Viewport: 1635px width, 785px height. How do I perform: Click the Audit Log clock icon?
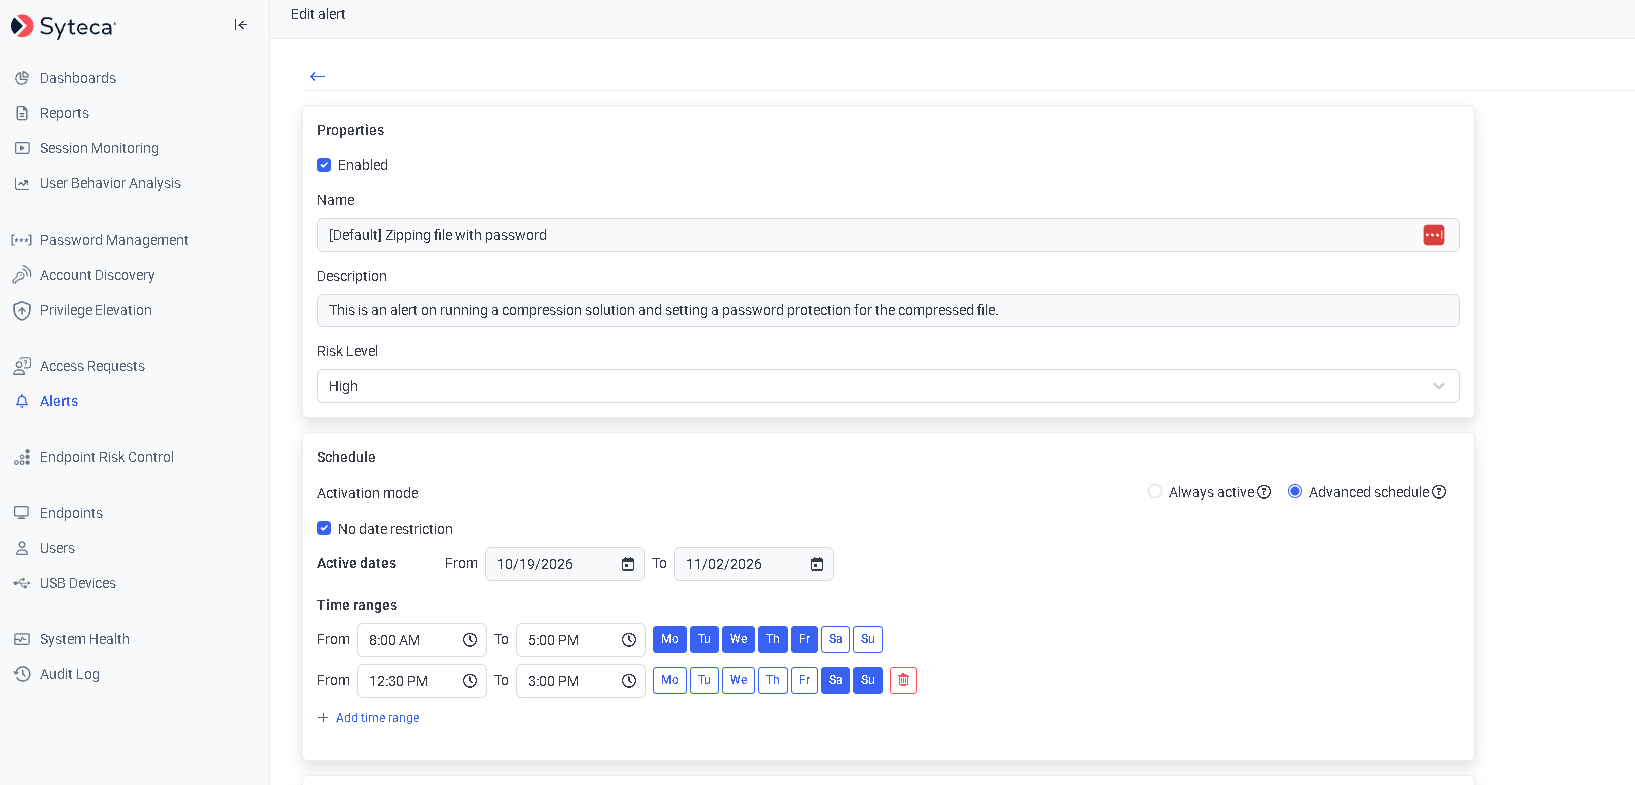[x=22, y=674]
